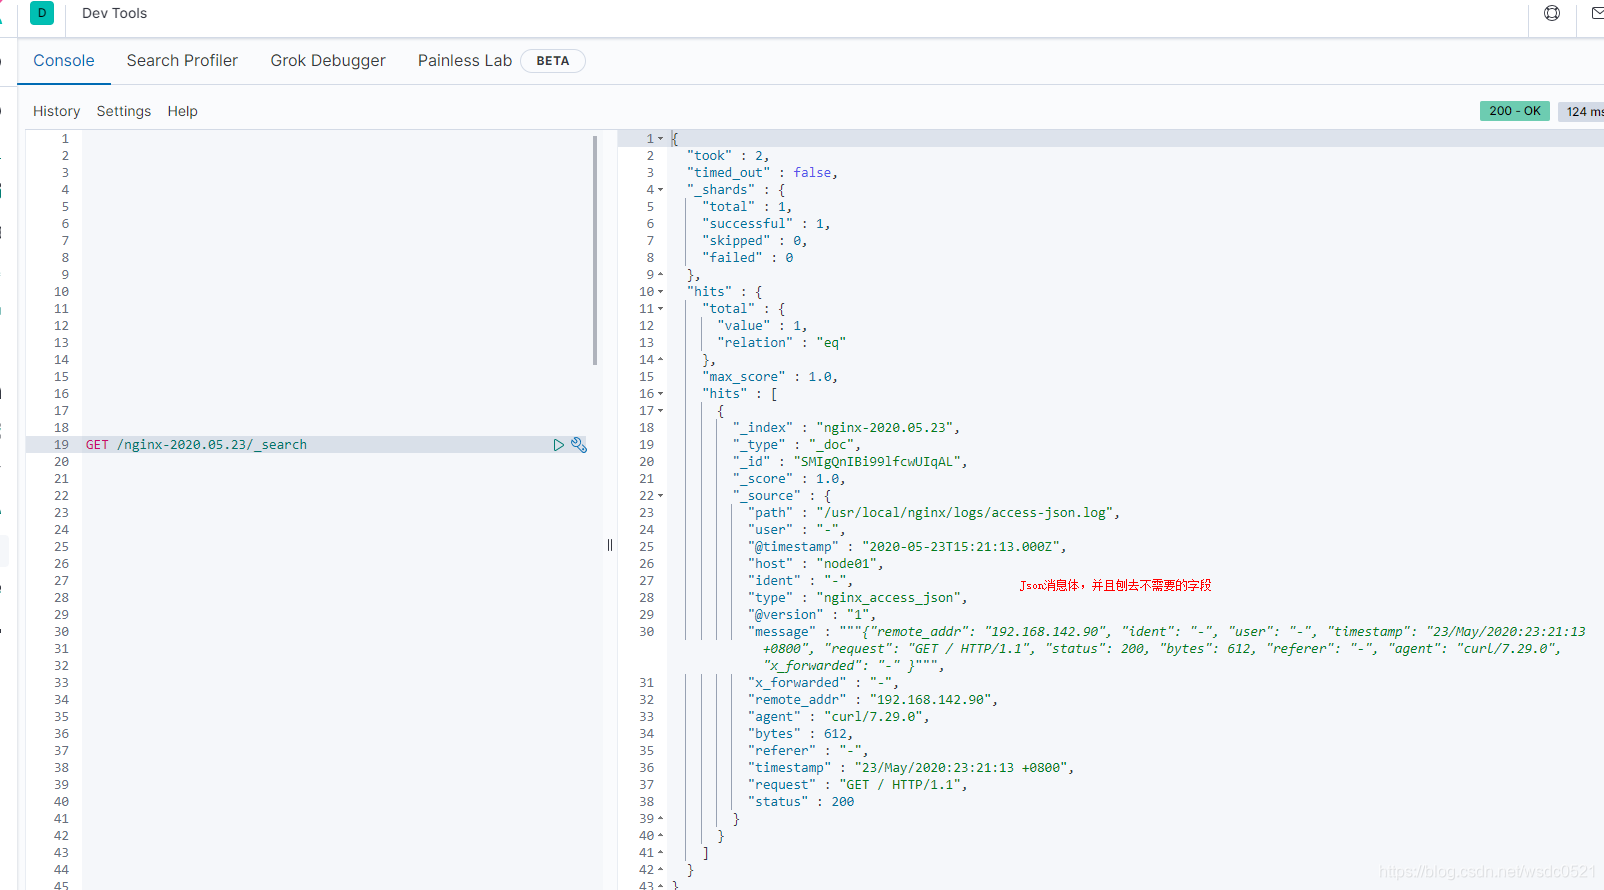
Task: Click the GET /nginx-2020.05.23/_search request line
Action: point(196,445)
